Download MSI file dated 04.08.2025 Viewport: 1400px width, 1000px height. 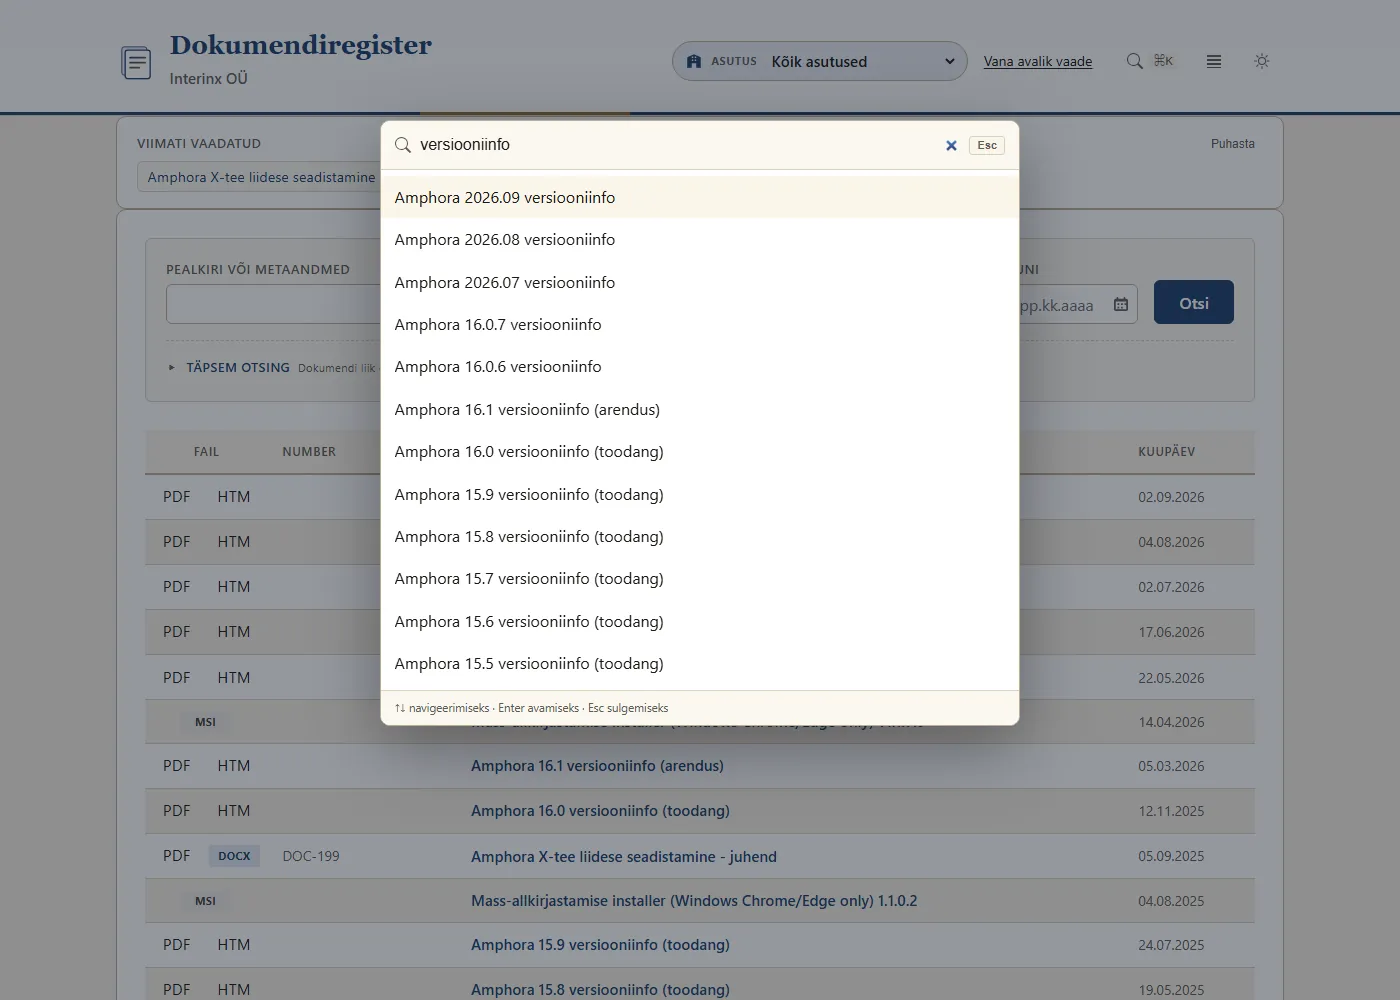pyautogui.click(x=205, y=901)
